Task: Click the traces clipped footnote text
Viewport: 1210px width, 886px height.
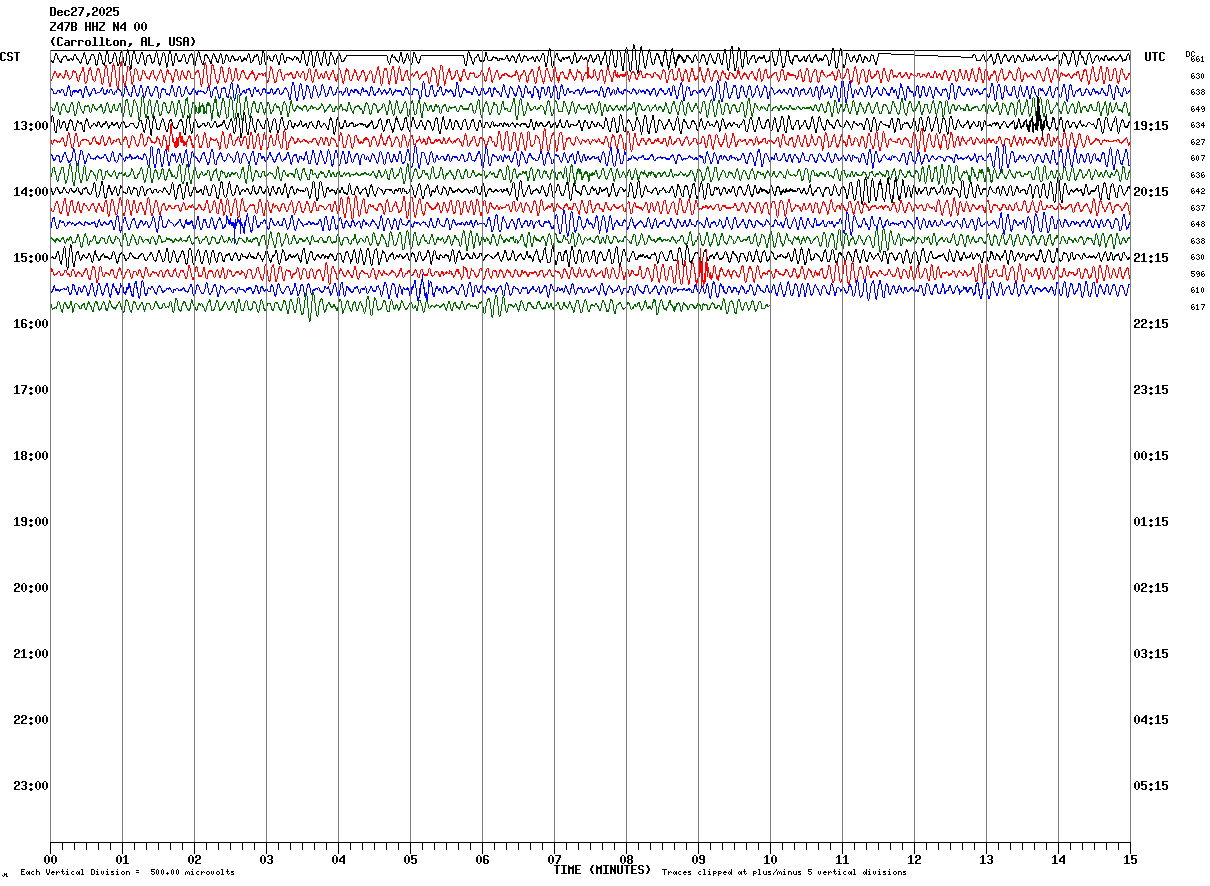Action: coord(784,873)
